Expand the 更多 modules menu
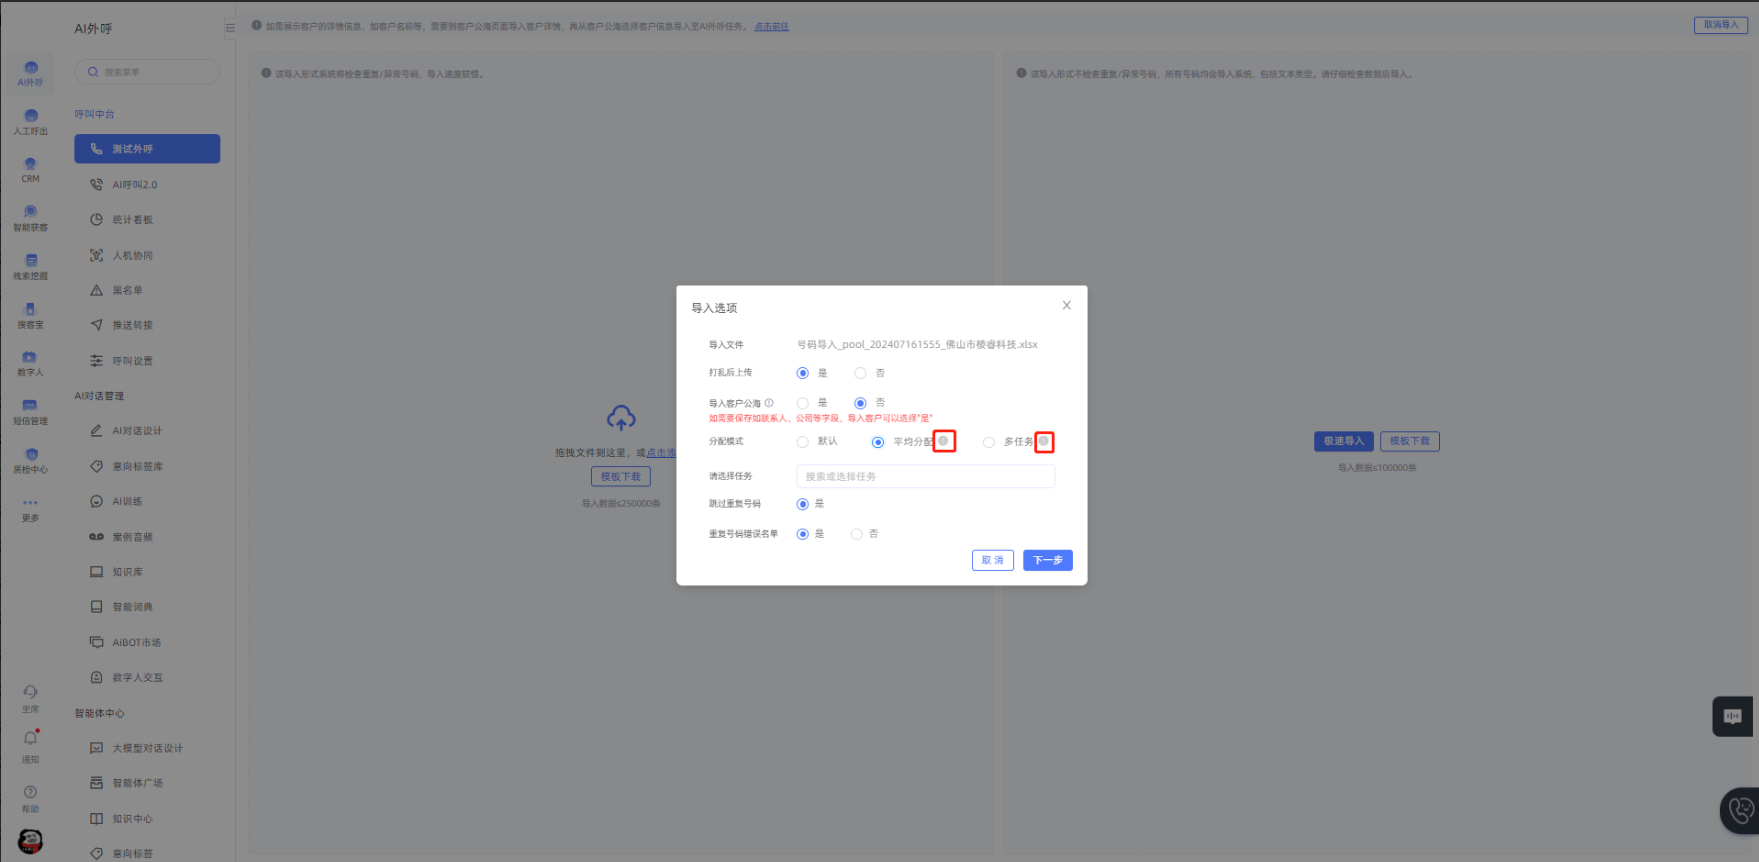 click(x=31, y=505)
